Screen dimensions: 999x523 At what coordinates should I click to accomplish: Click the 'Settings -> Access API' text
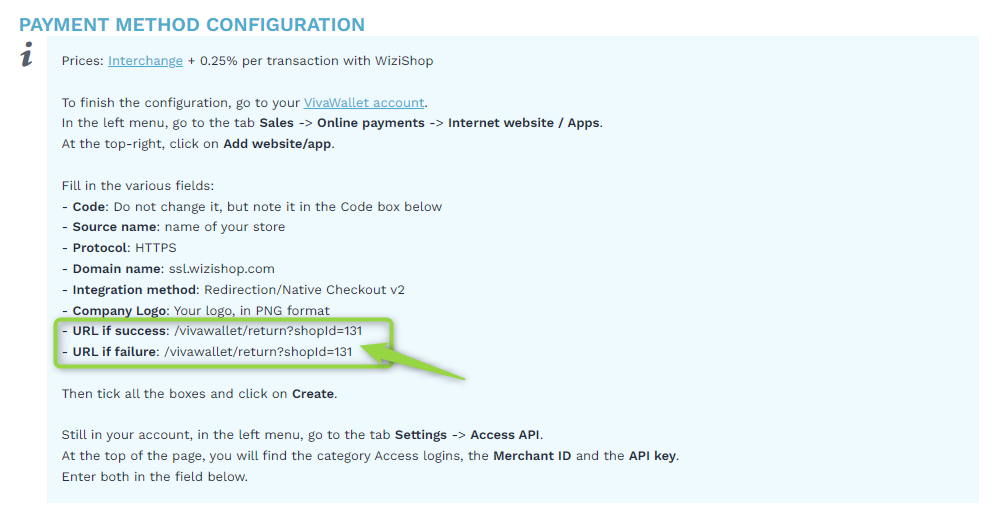tap(467, 435)
